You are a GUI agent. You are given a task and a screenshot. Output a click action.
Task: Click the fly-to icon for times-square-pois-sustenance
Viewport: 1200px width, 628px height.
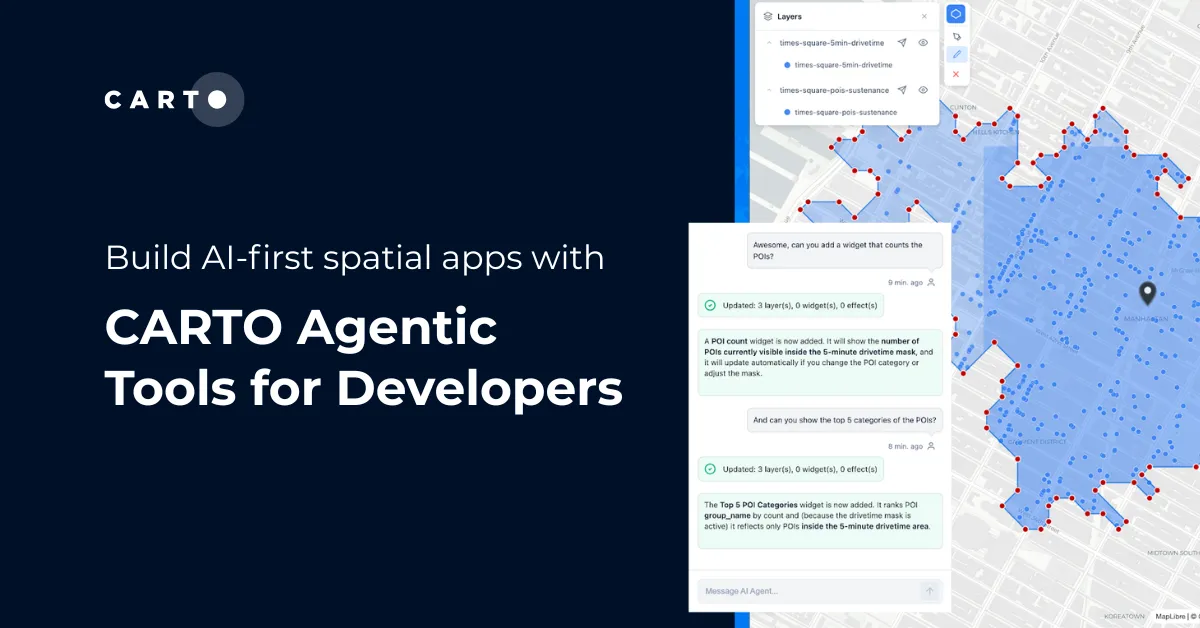pyautogui.click(x=902, y=90)
